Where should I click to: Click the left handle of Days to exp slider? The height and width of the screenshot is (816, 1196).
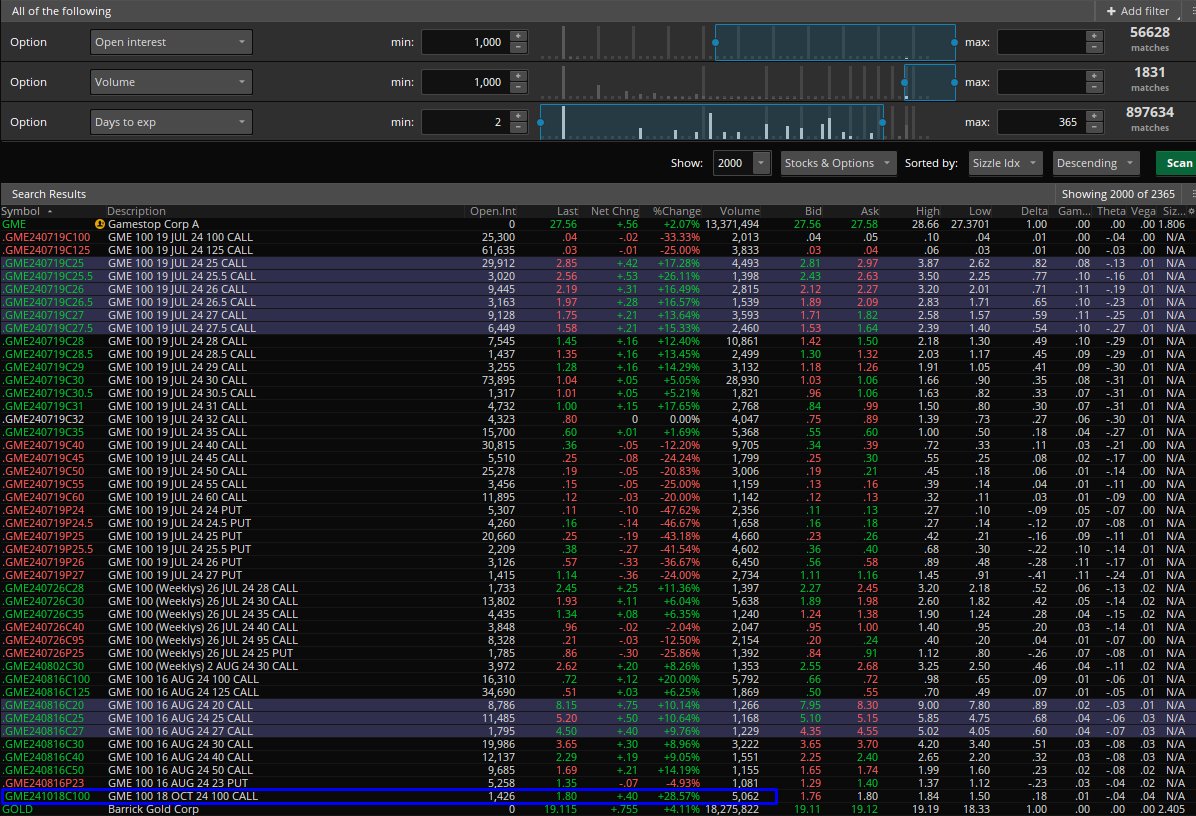[x=541, y=122]
